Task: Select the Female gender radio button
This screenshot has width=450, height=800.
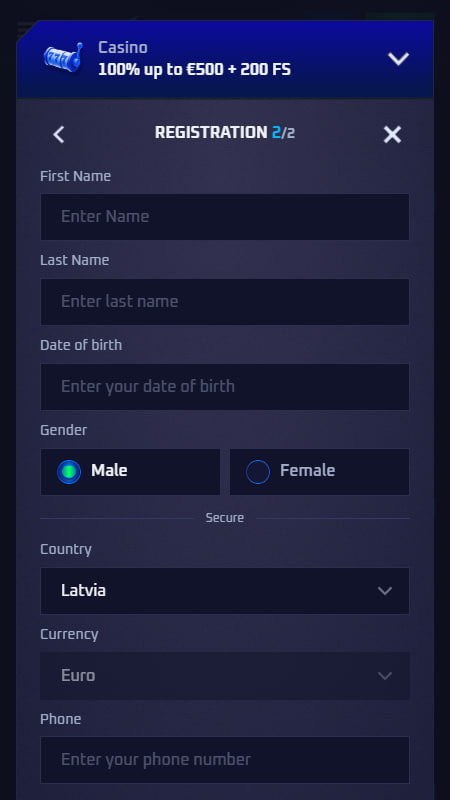Action: pos(258,471)
